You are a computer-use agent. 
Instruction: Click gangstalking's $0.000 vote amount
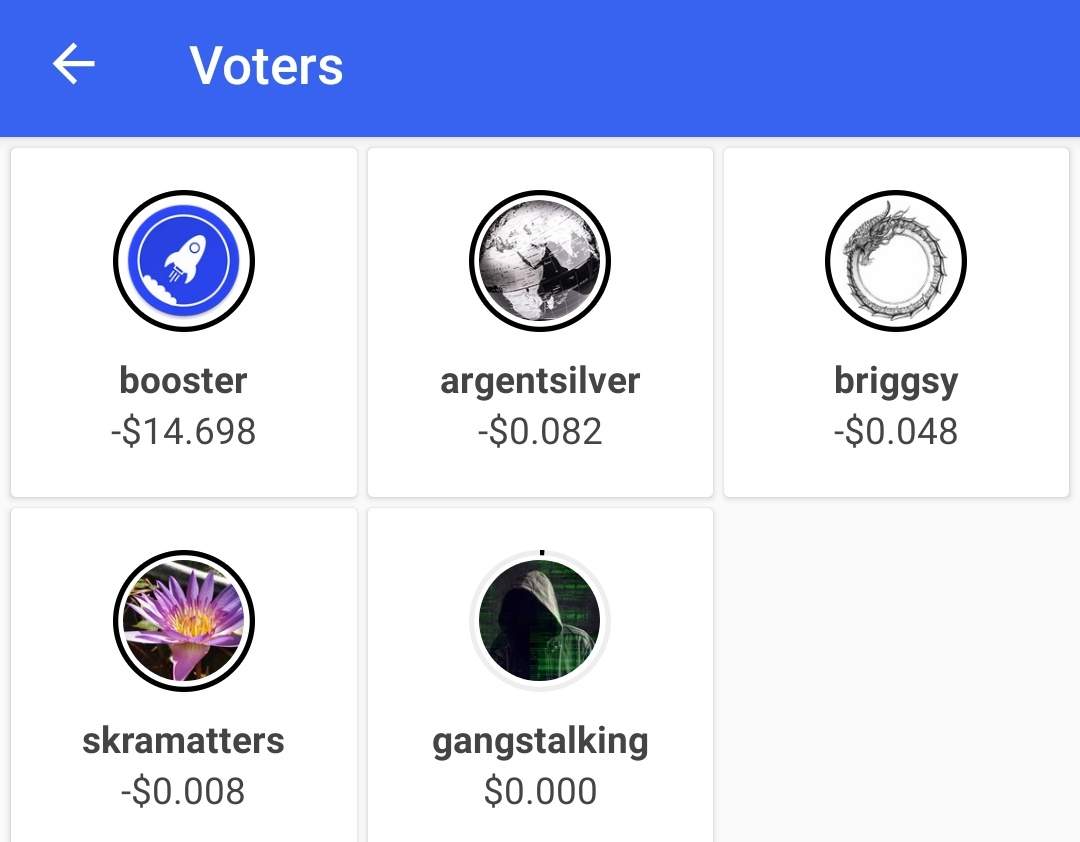pyautogui.click(x=540, y=792)
